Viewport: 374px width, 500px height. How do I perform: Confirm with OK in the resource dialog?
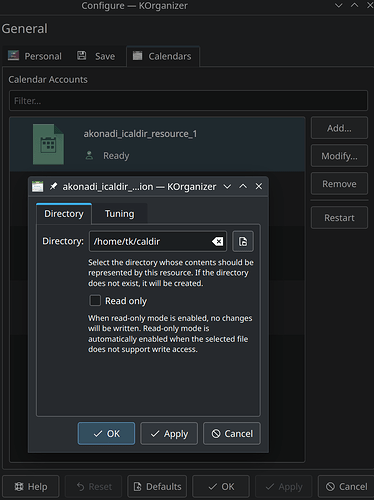(x=106, y=433)
